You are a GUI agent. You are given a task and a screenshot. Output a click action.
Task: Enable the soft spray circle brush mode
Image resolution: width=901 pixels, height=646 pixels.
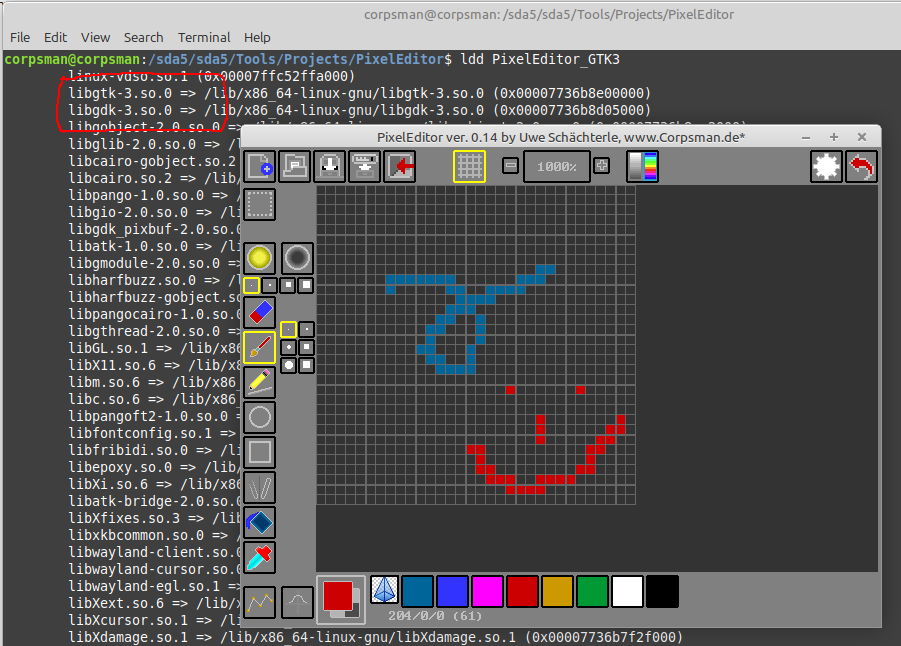click(x=296, y=258)
